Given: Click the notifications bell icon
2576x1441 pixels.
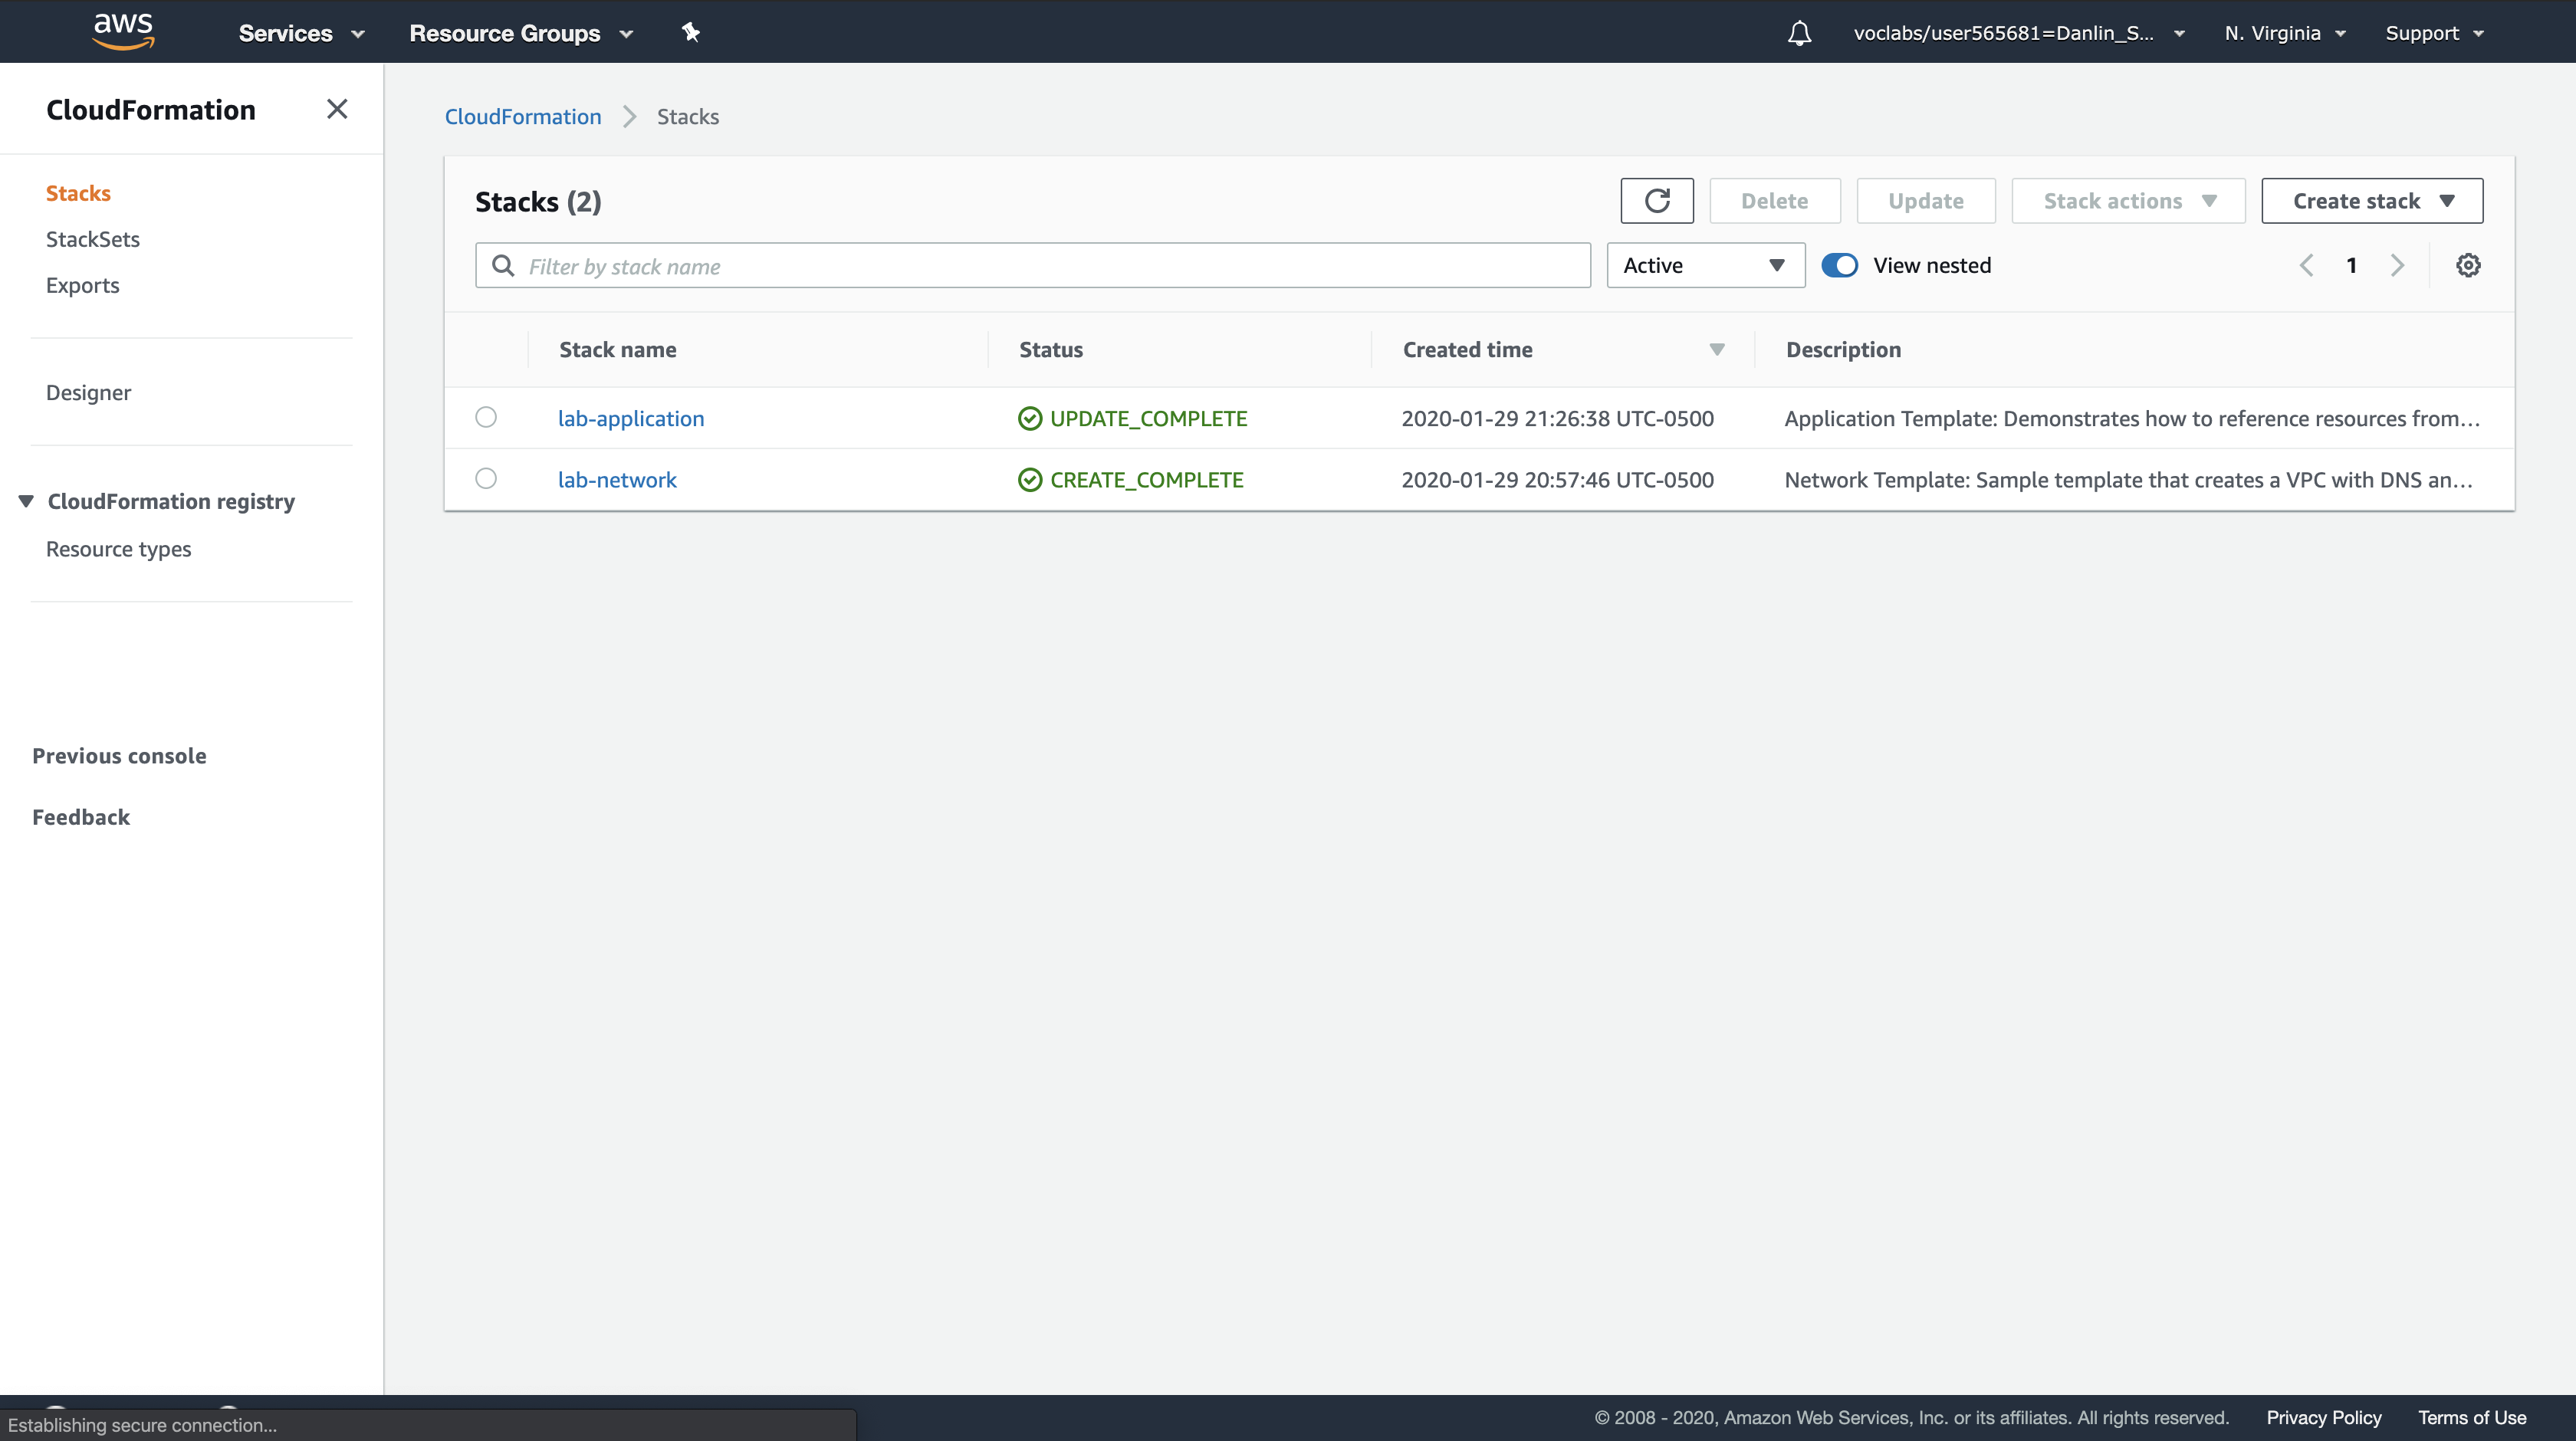Looking at the screenshot, I should 1799,33.
